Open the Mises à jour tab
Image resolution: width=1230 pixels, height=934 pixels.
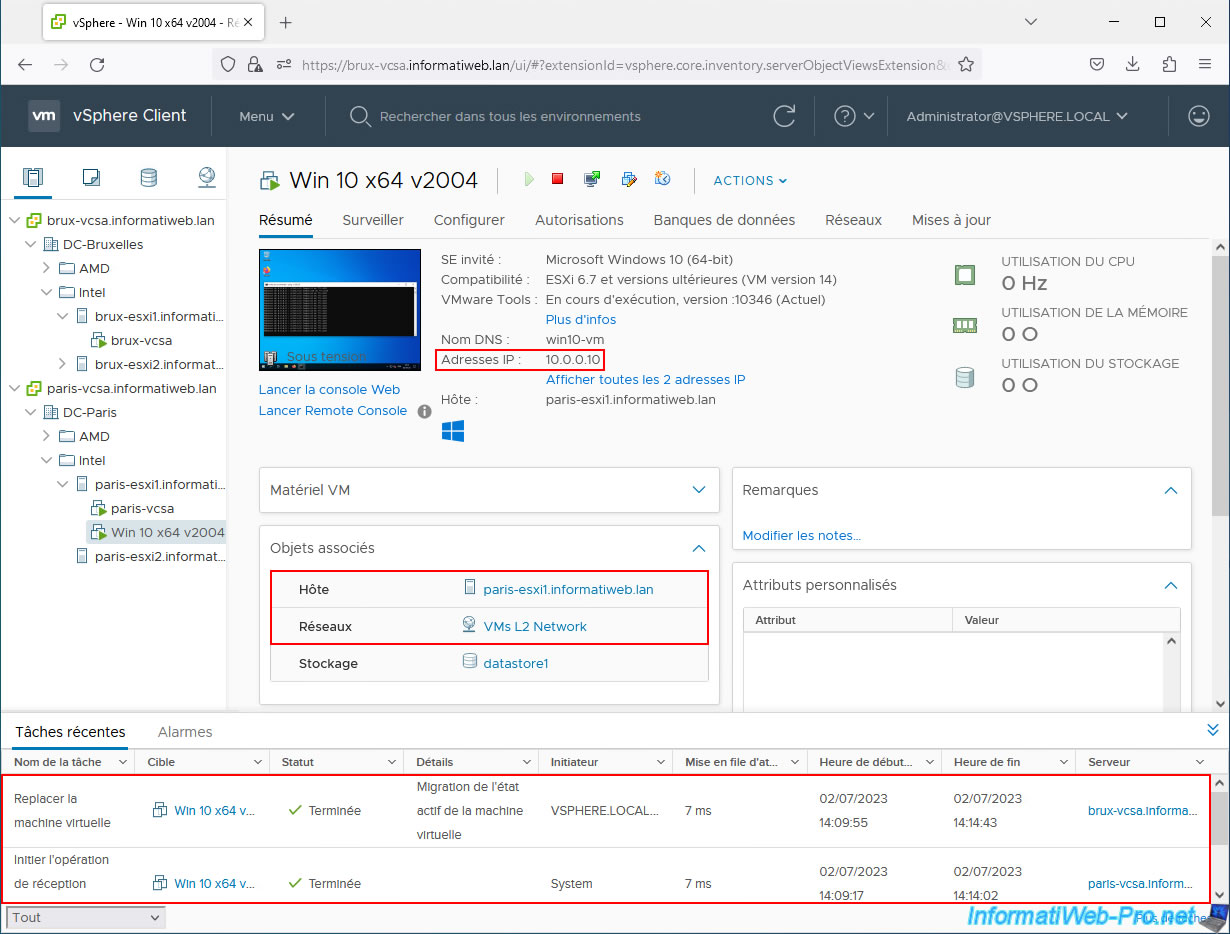tap(951, 220)
